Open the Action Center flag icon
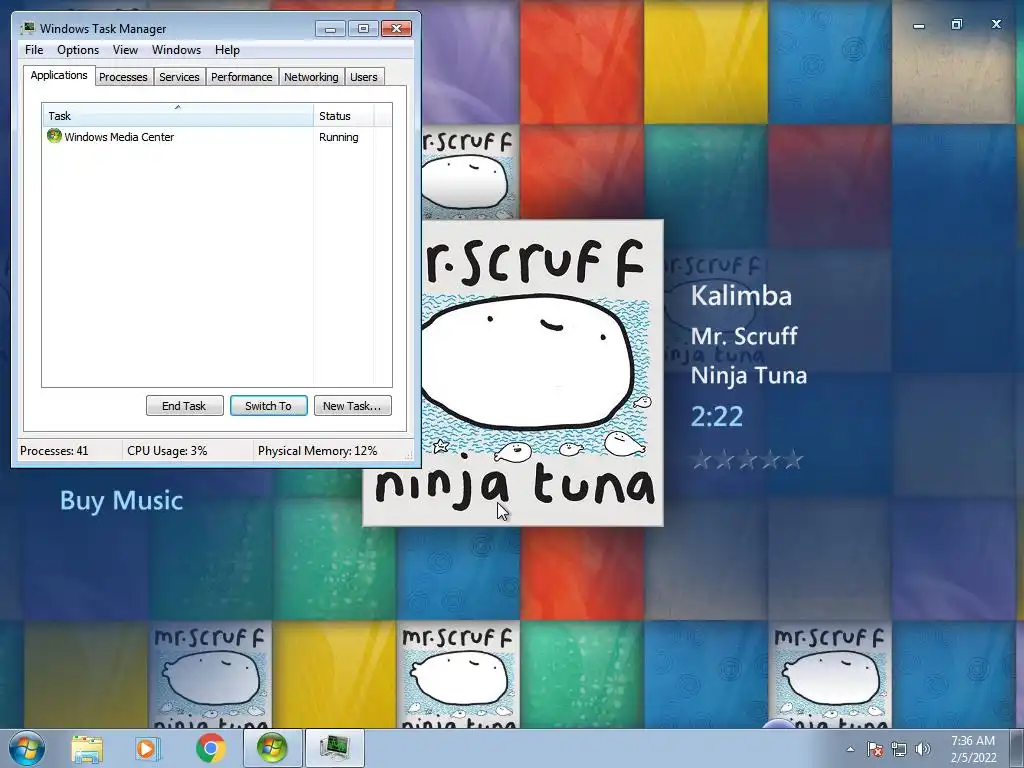This screenshot has height=768, width=1024. 875,749
